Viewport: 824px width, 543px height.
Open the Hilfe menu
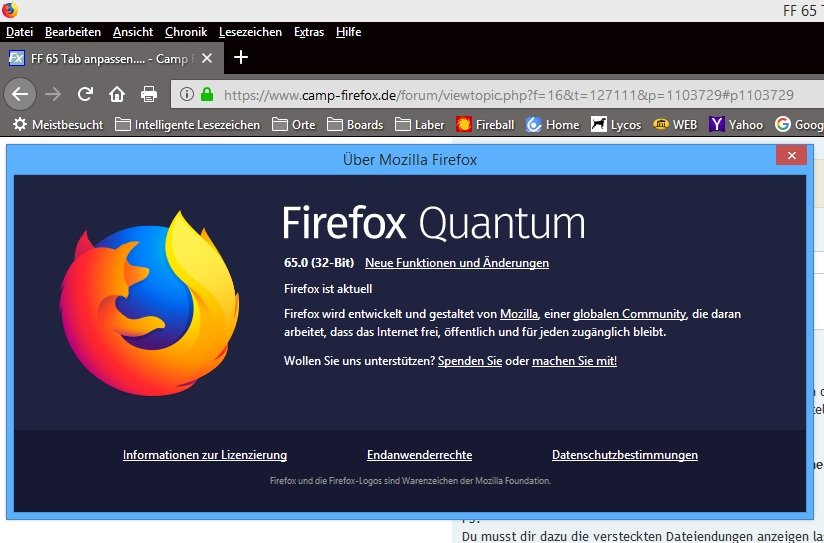348,32
